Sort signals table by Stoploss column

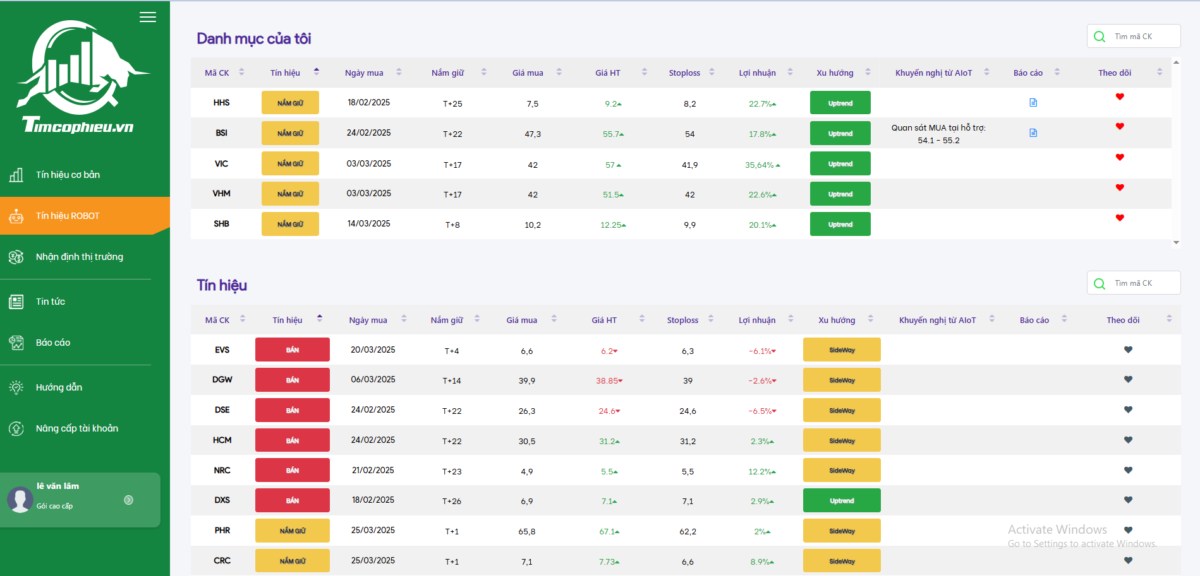pos(712,320)
